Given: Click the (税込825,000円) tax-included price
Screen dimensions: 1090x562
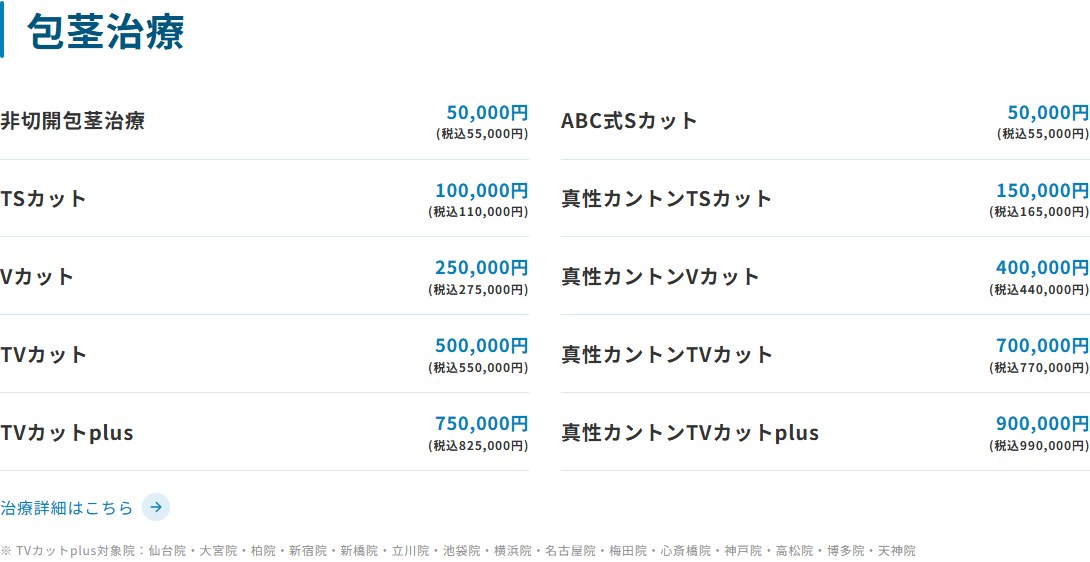Looking at the screenshot, I should (x=478, y=446).
